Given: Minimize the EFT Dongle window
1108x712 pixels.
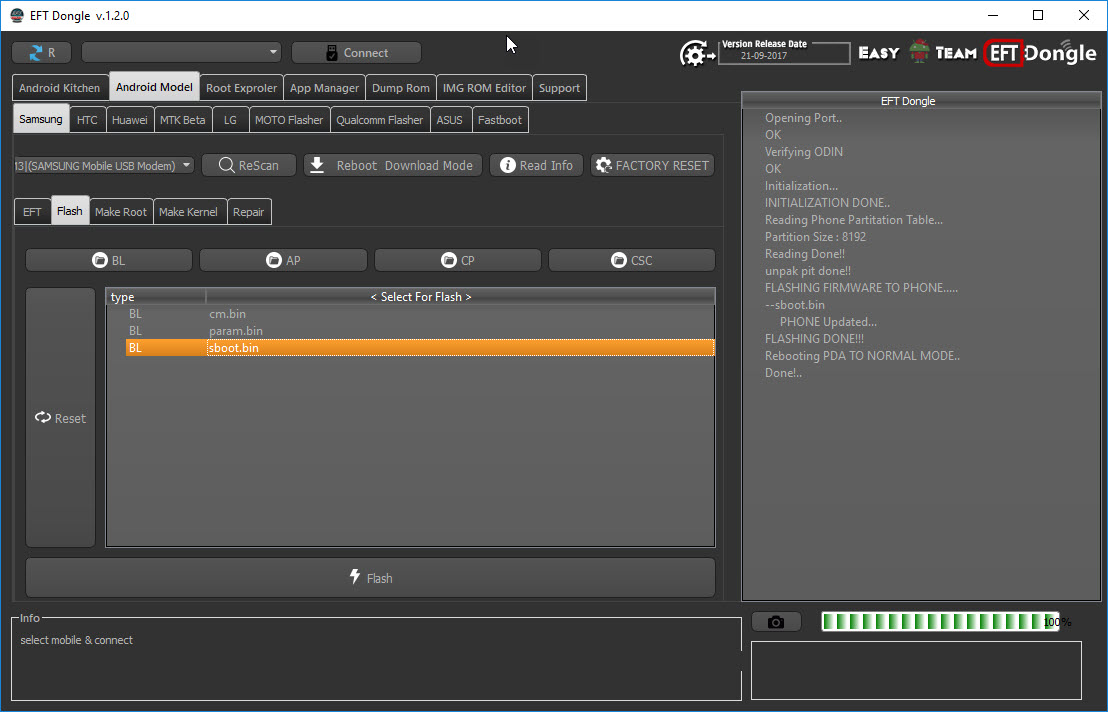Looking at the screenshot, I should point(993,16).
